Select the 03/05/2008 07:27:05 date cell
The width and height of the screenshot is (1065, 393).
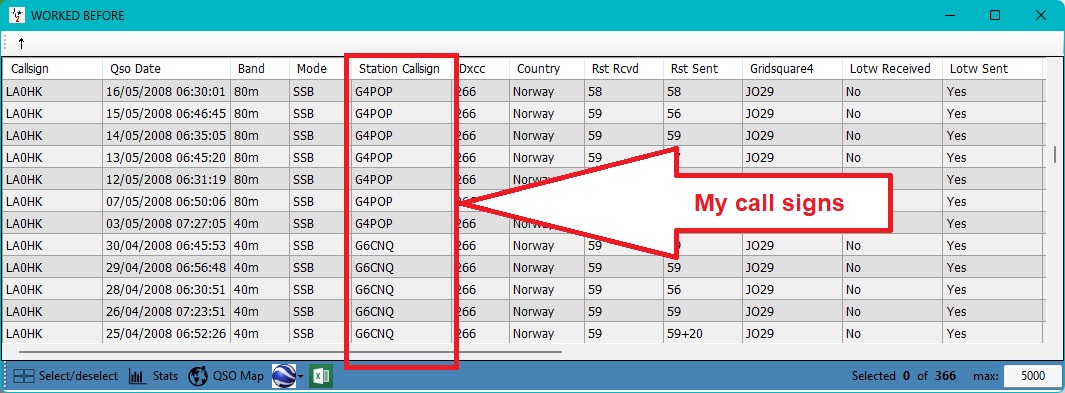[x=166, y=223]
